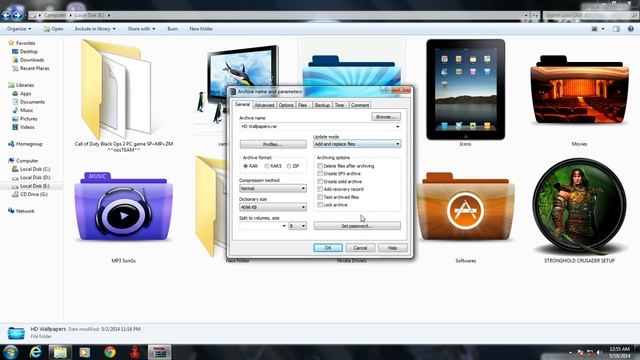The image size is (640, 360).
Task: Open the Organize menu dropdown
Action: tap(19, 29)
